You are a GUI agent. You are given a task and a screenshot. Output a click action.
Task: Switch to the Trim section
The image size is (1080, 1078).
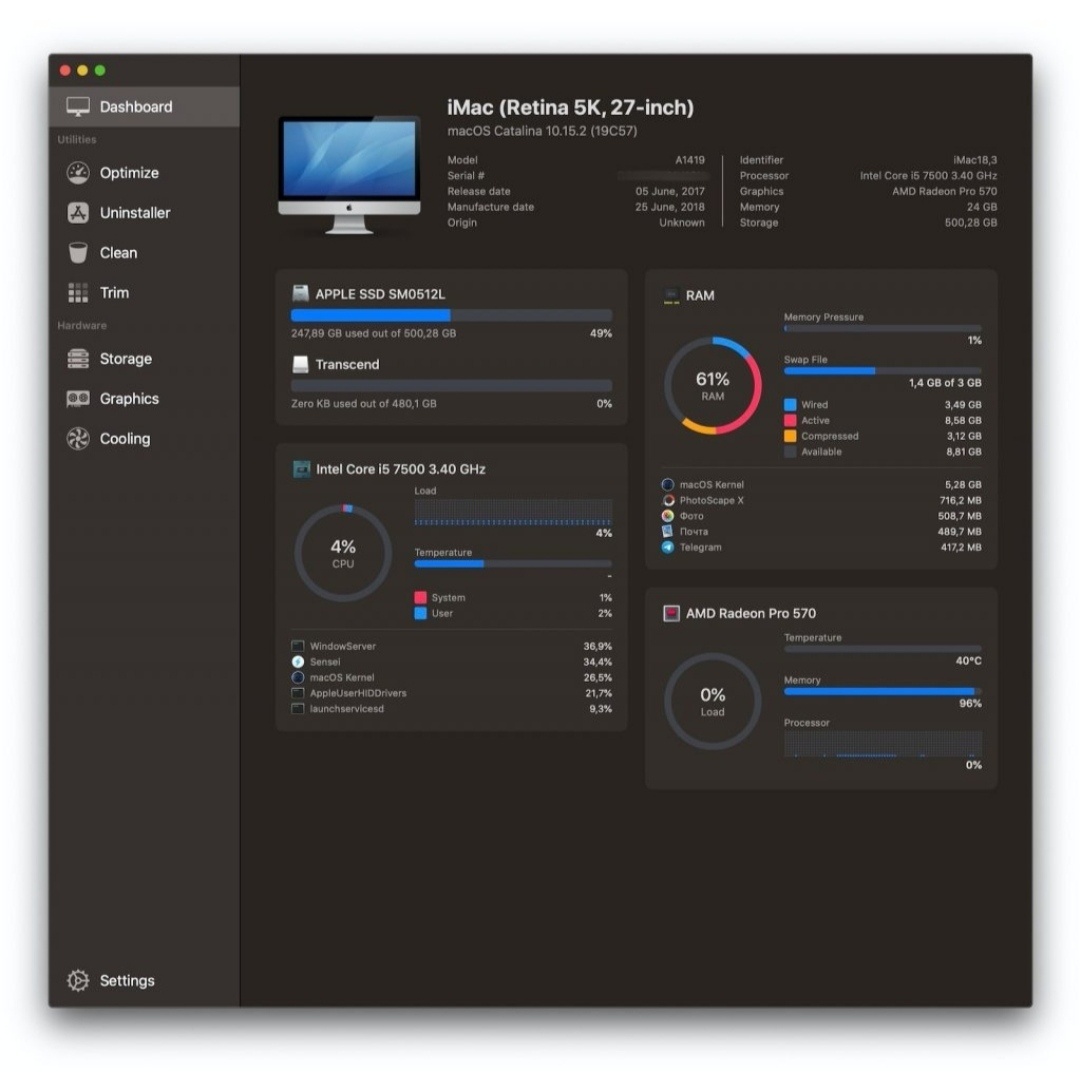point(144,293)
